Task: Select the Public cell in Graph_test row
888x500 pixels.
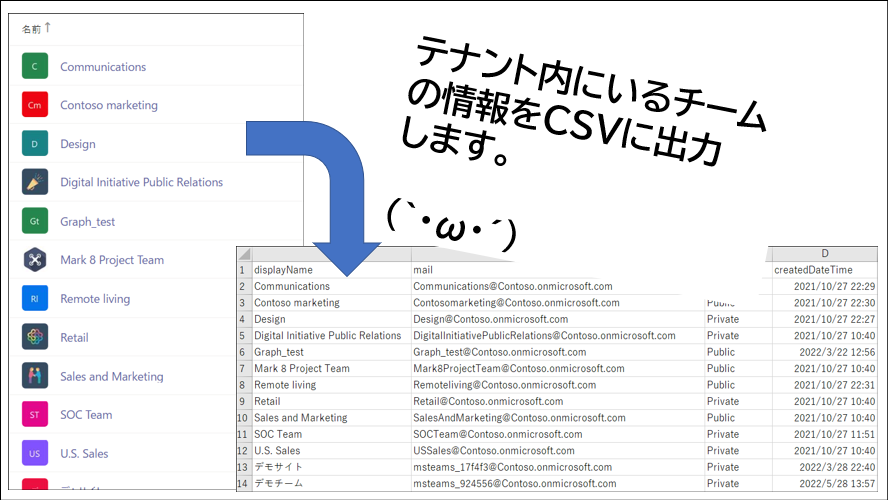Action: point(738,352)
